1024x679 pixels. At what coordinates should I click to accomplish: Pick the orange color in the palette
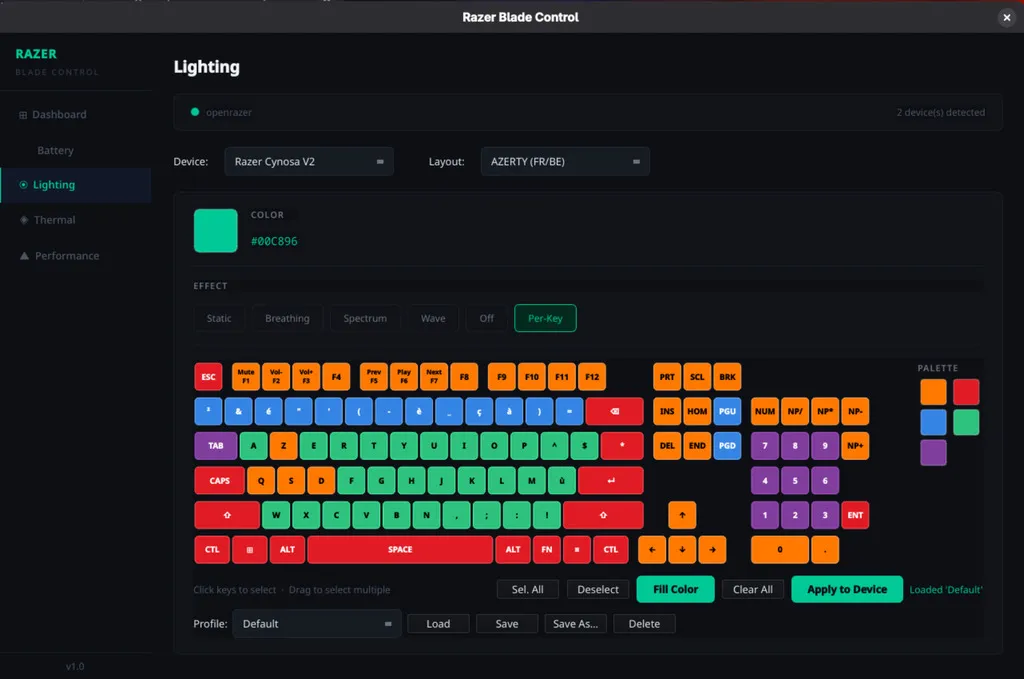tap(933, 392)
